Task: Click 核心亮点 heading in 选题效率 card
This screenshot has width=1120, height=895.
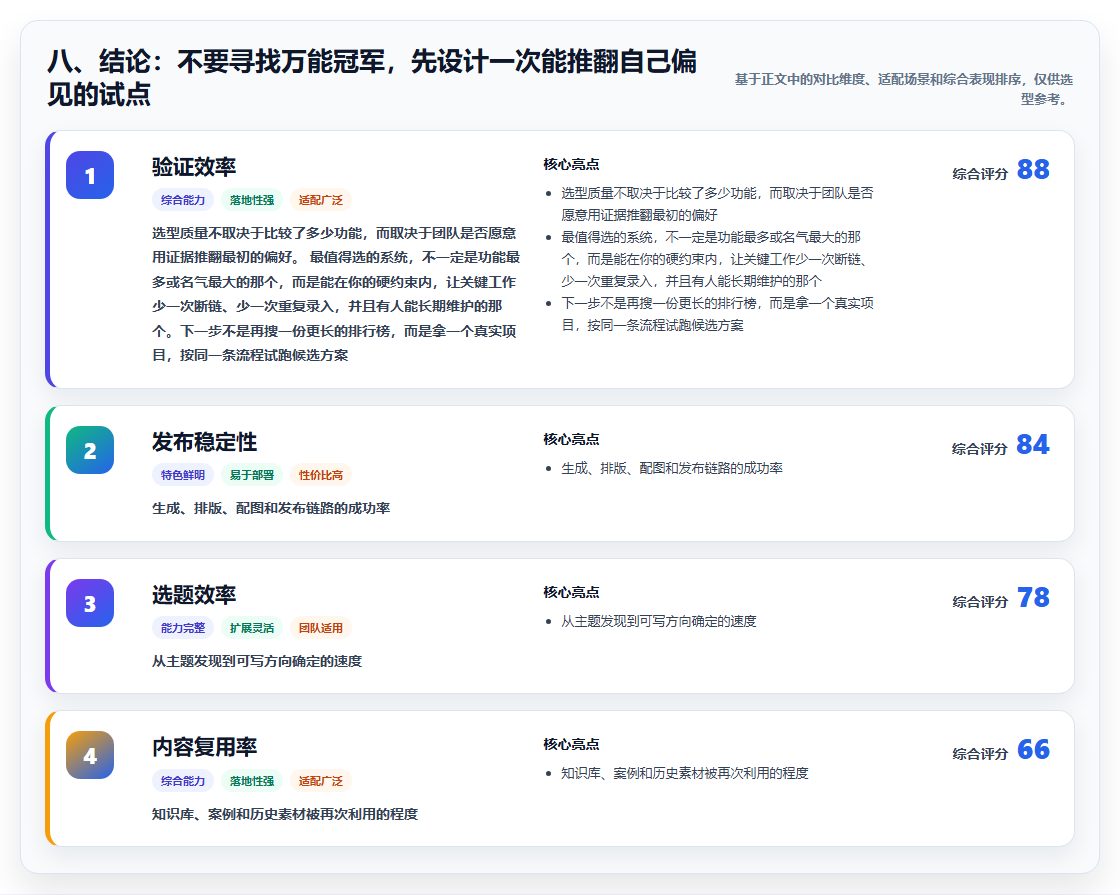Action: 571,592
